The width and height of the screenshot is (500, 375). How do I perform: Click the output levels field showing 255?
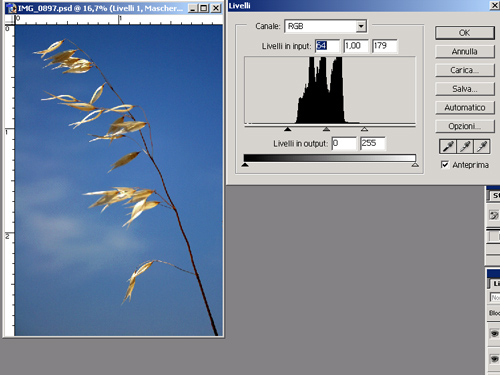click(x=373, y=143)
